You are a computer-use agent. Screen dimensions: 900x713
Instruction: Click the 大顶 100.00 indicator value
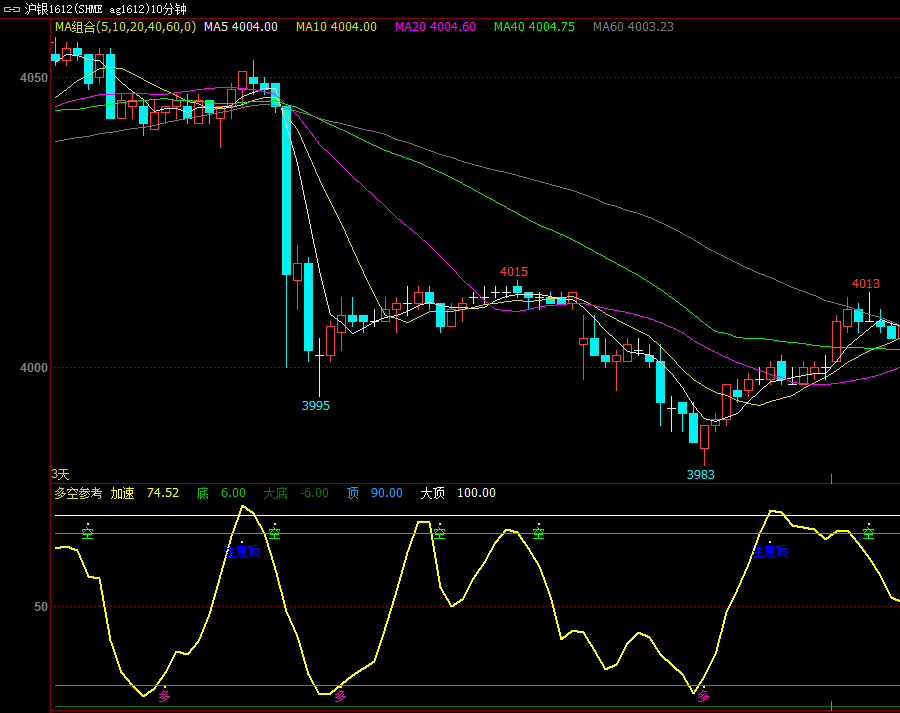pyautogui.click(x=457, y=493)
